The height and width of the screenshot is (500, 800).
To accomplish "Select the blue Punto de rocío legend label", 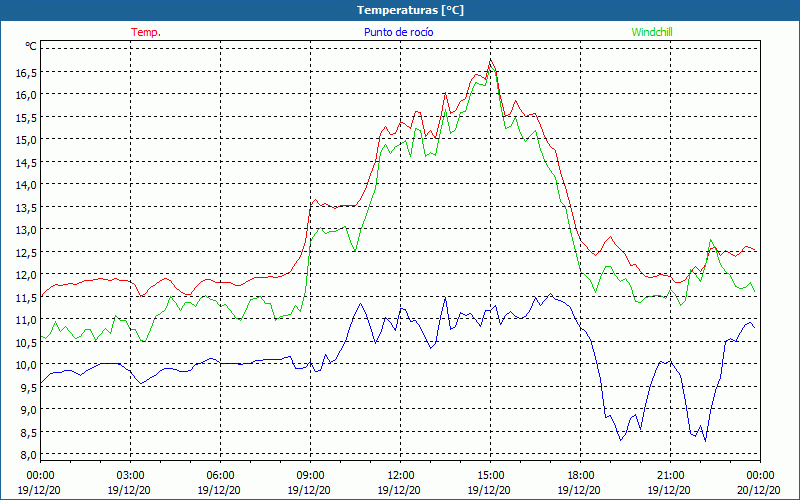I will (398, 32).
